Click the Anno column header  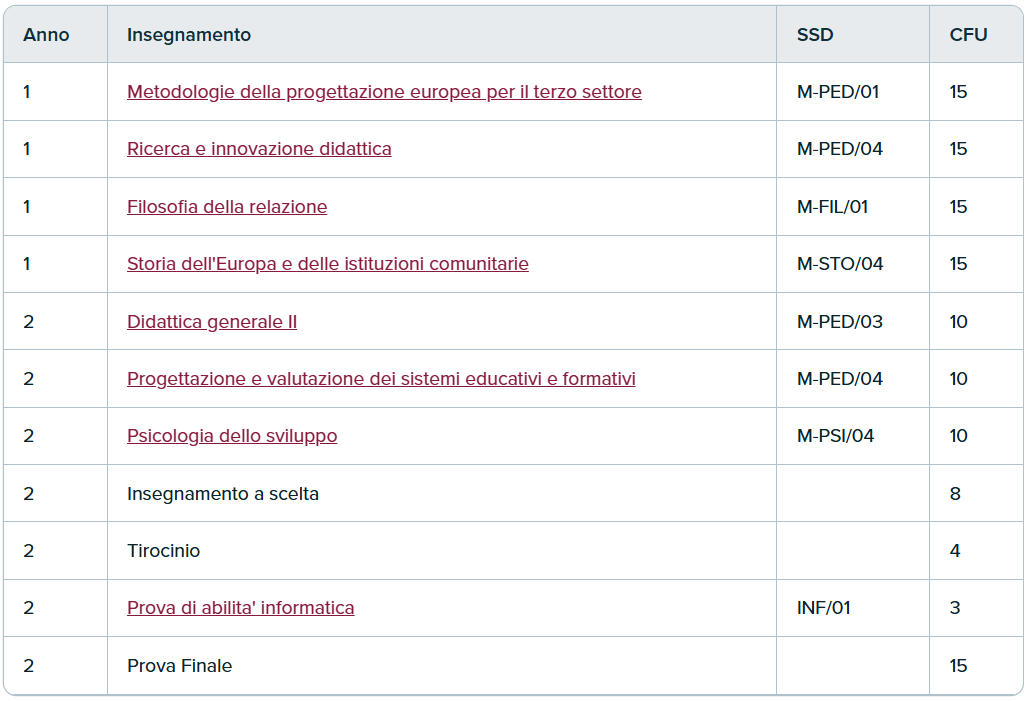(x=46, y=35)
